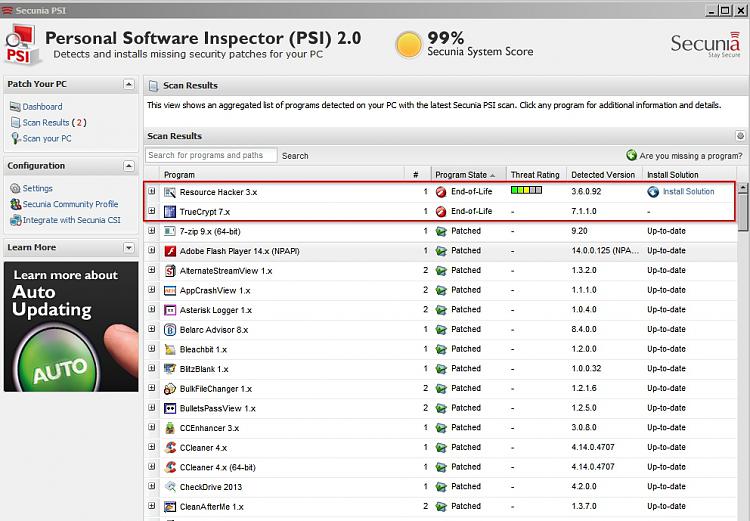Image resolution: width=750 pixels, height=521 pixels.
Task: Sort by Program State column
Action: (x=469, y=175)
